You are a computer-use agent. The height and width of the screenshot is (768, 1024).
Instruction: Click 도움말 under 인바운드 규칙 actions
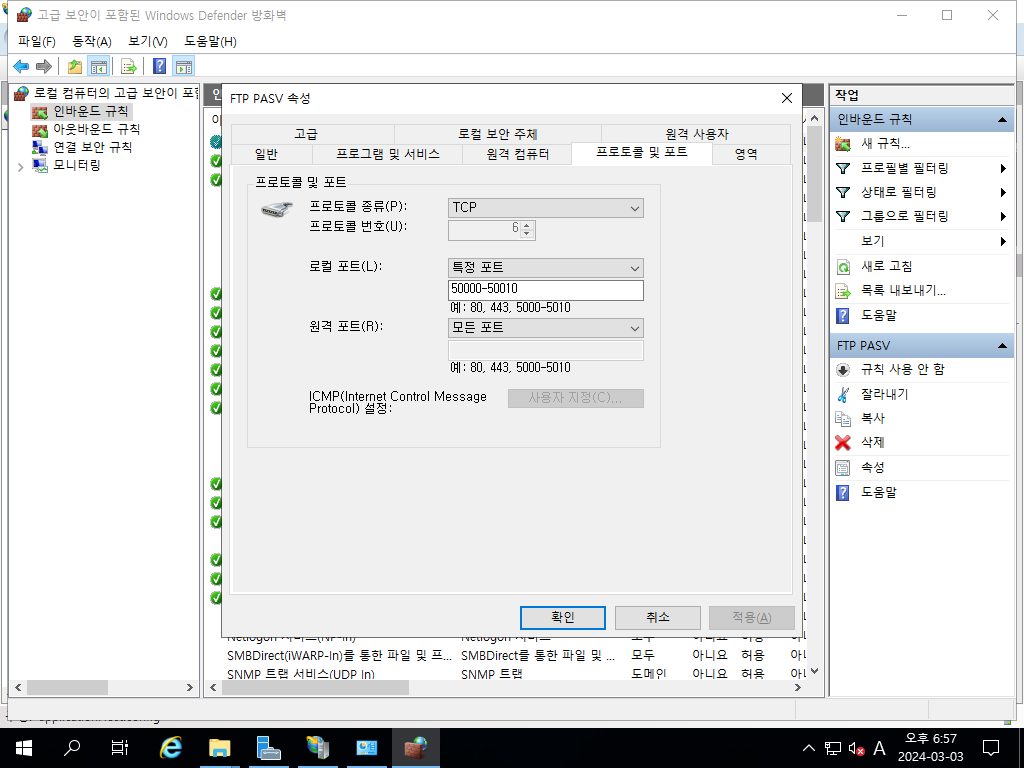[x=878, y=315]
